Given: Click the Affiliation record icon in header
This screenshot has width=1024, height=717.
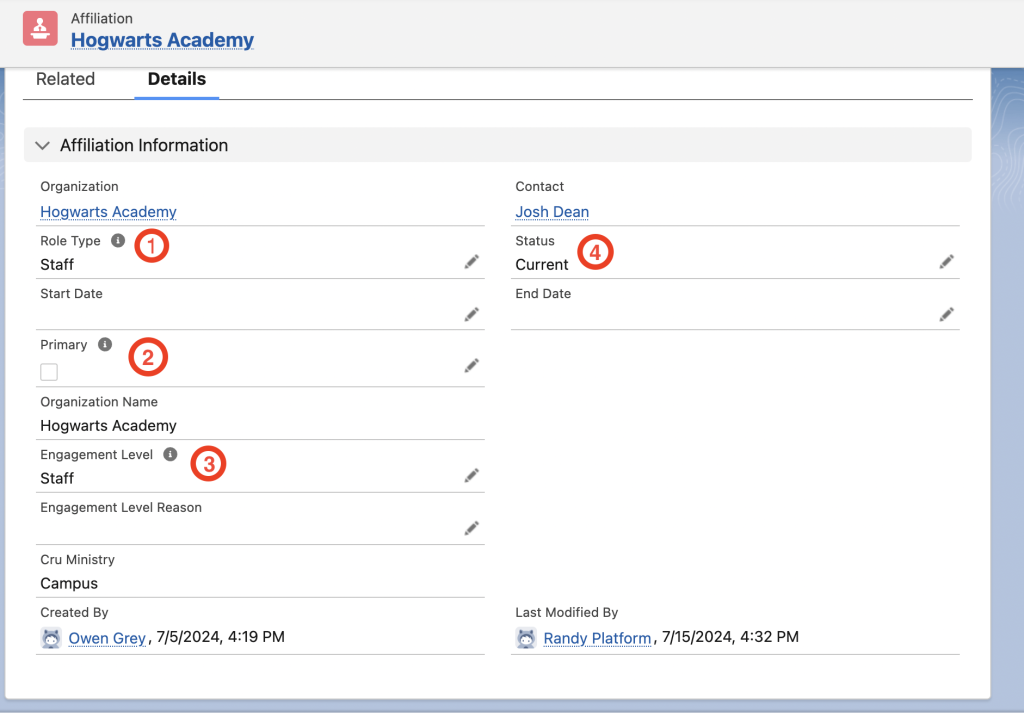Looking at the screenshot, I should (x=40, y=29).
